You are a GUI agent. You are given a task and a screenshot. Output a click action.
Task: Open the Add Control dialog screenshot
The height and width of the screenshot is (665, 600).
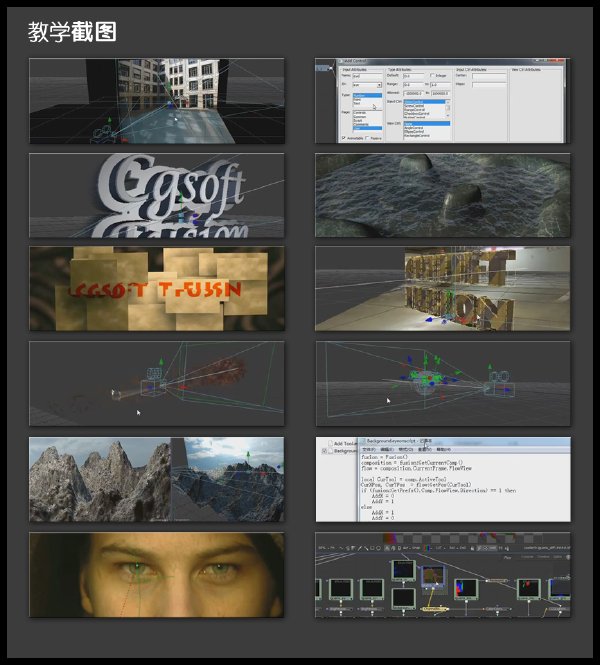tap(443, 101)
